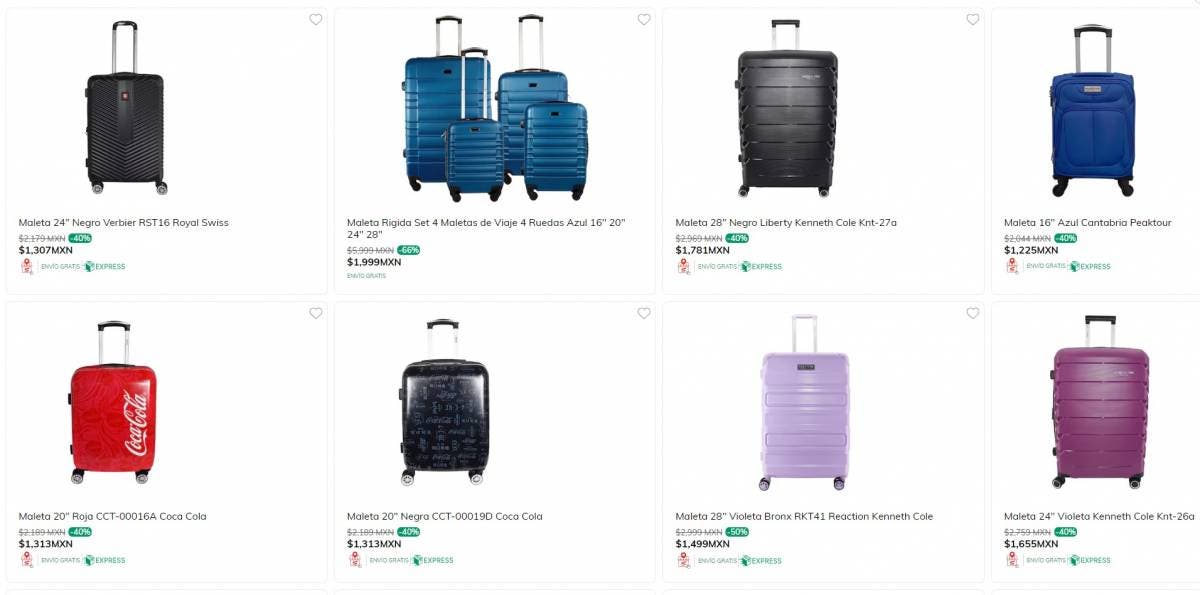Screen dimensions: 1200x595
Task: Click heart icon on black Coca Cola suitcase
Action: click(x=644, y=314)
